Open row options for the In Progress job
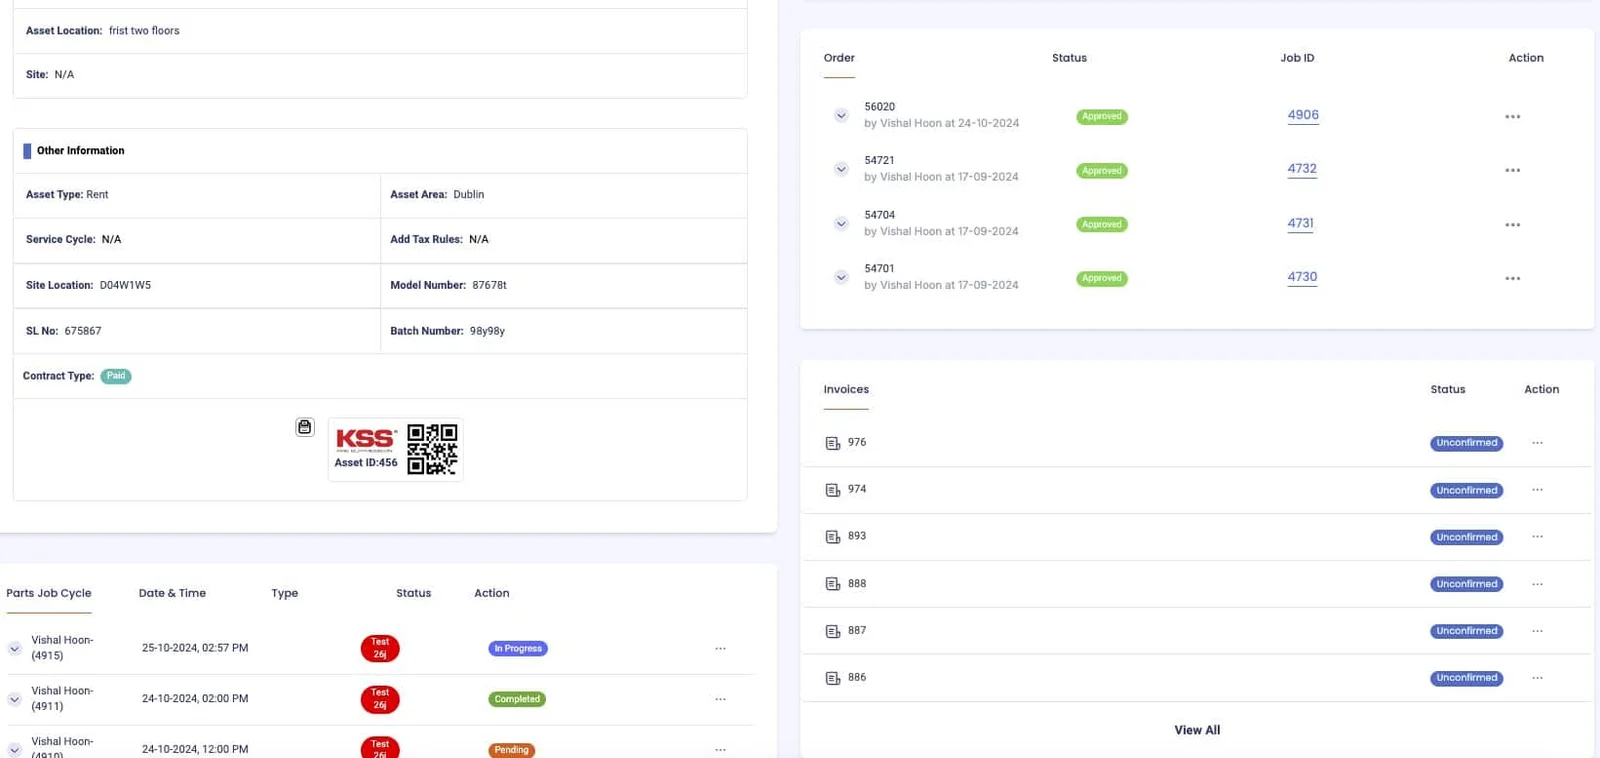1600x758 pixels. pyautogui.click(x=720, y=649)
